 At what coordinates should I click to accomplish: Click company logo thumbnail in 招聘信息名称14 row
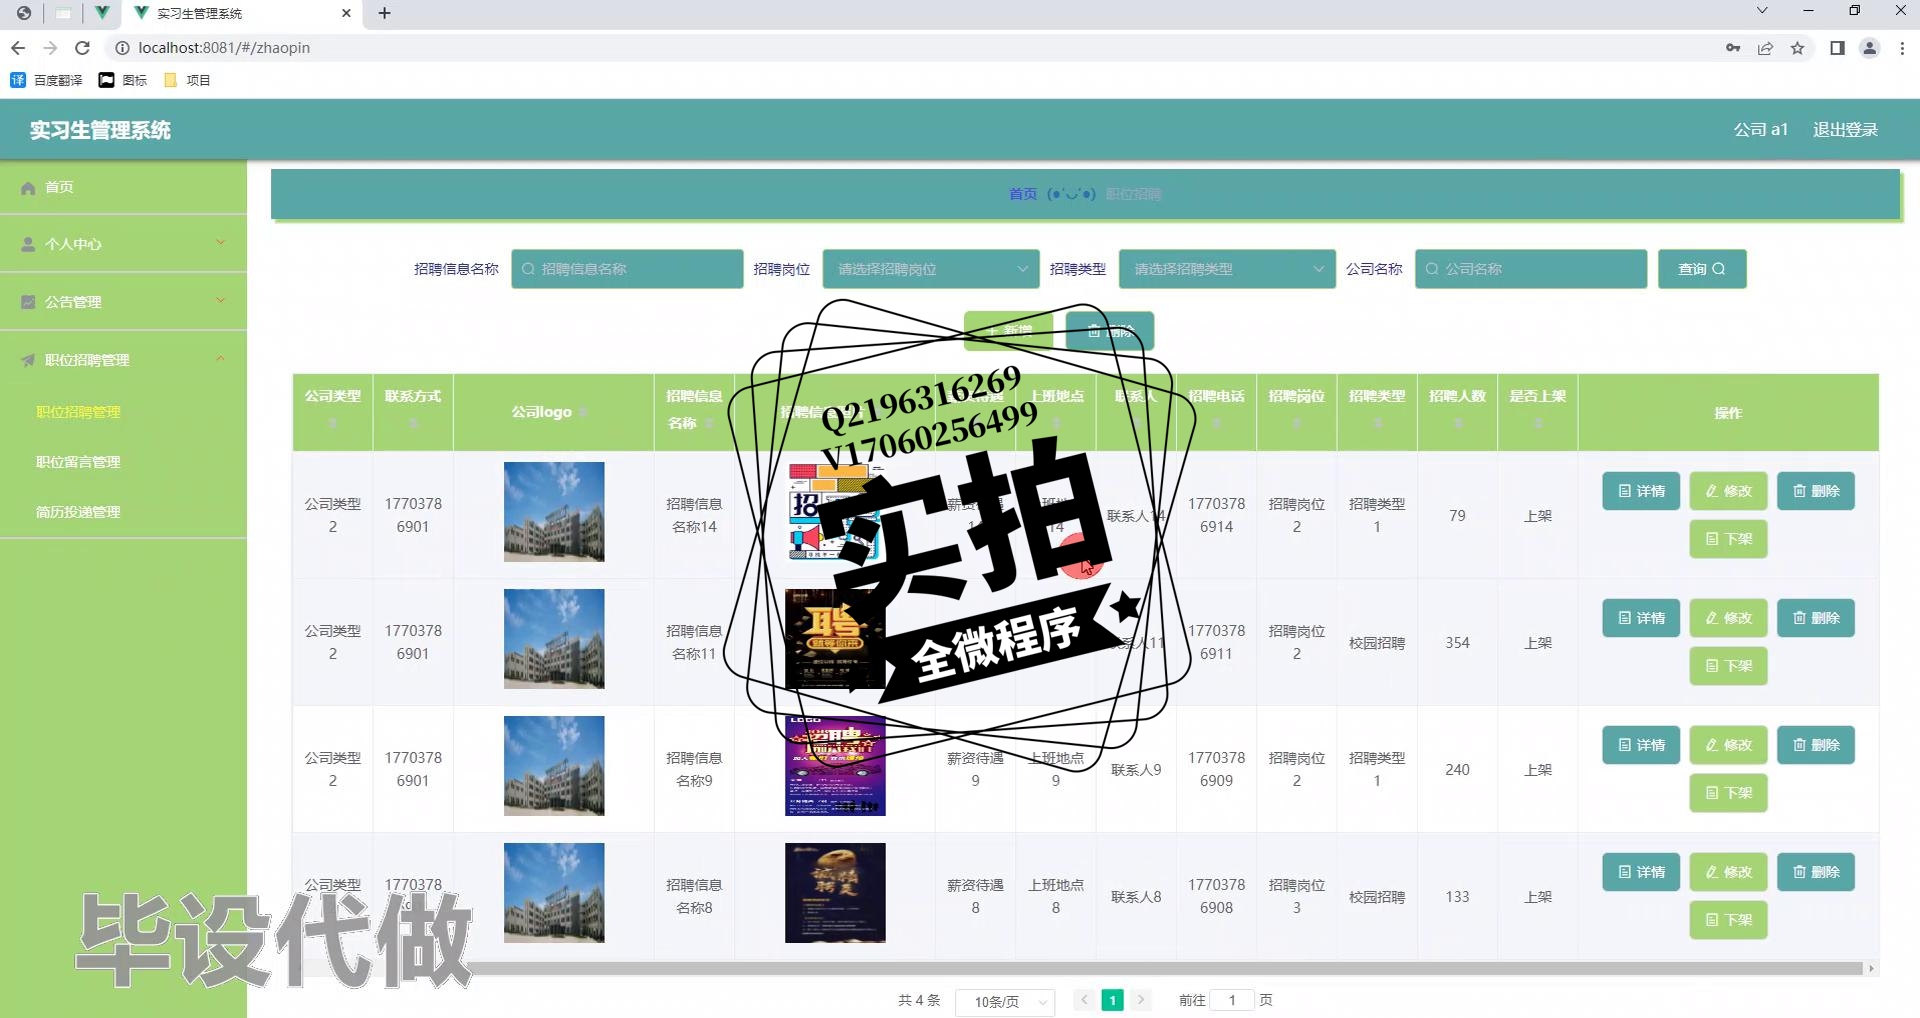tap(554, 512)
